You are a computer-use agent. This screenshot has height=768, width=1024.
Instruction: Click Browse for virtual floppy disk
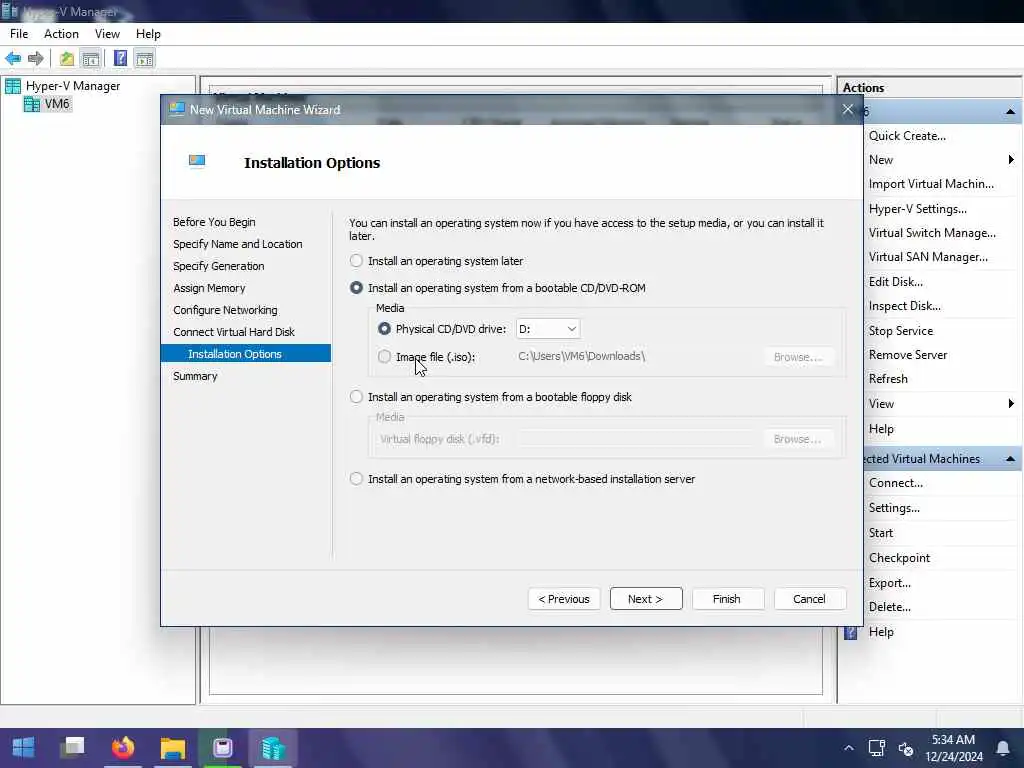tap(797, 440)
